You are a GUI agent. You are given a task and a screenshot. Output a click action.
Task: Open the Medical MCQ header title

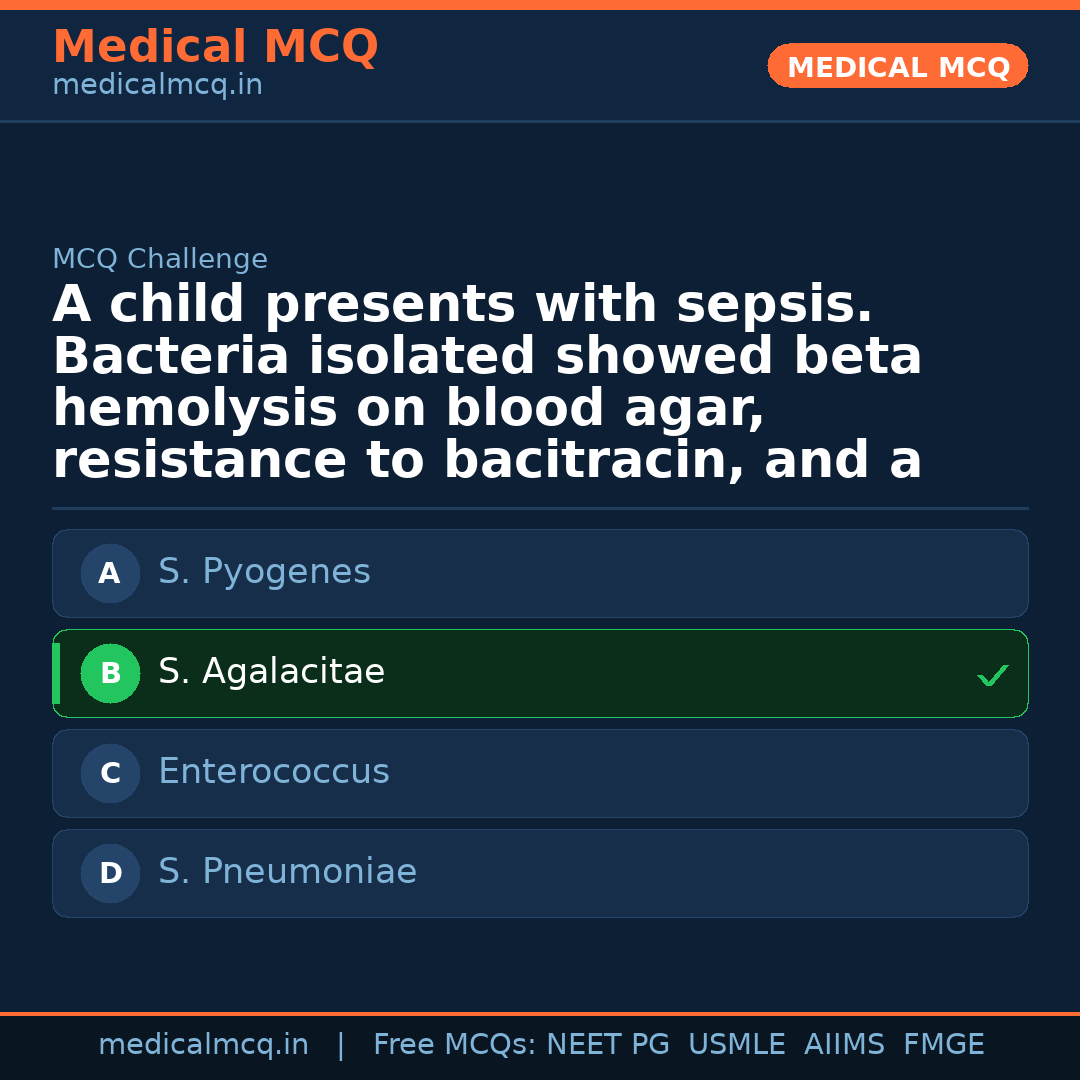coord(215,47)
